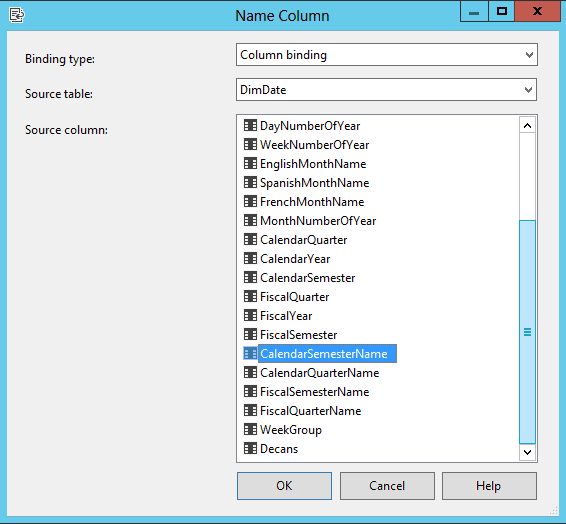This screenshot has height=524, width=566.
Task: Open Help for this dialog
Action: pyautogui.click(x=489, y=486)
